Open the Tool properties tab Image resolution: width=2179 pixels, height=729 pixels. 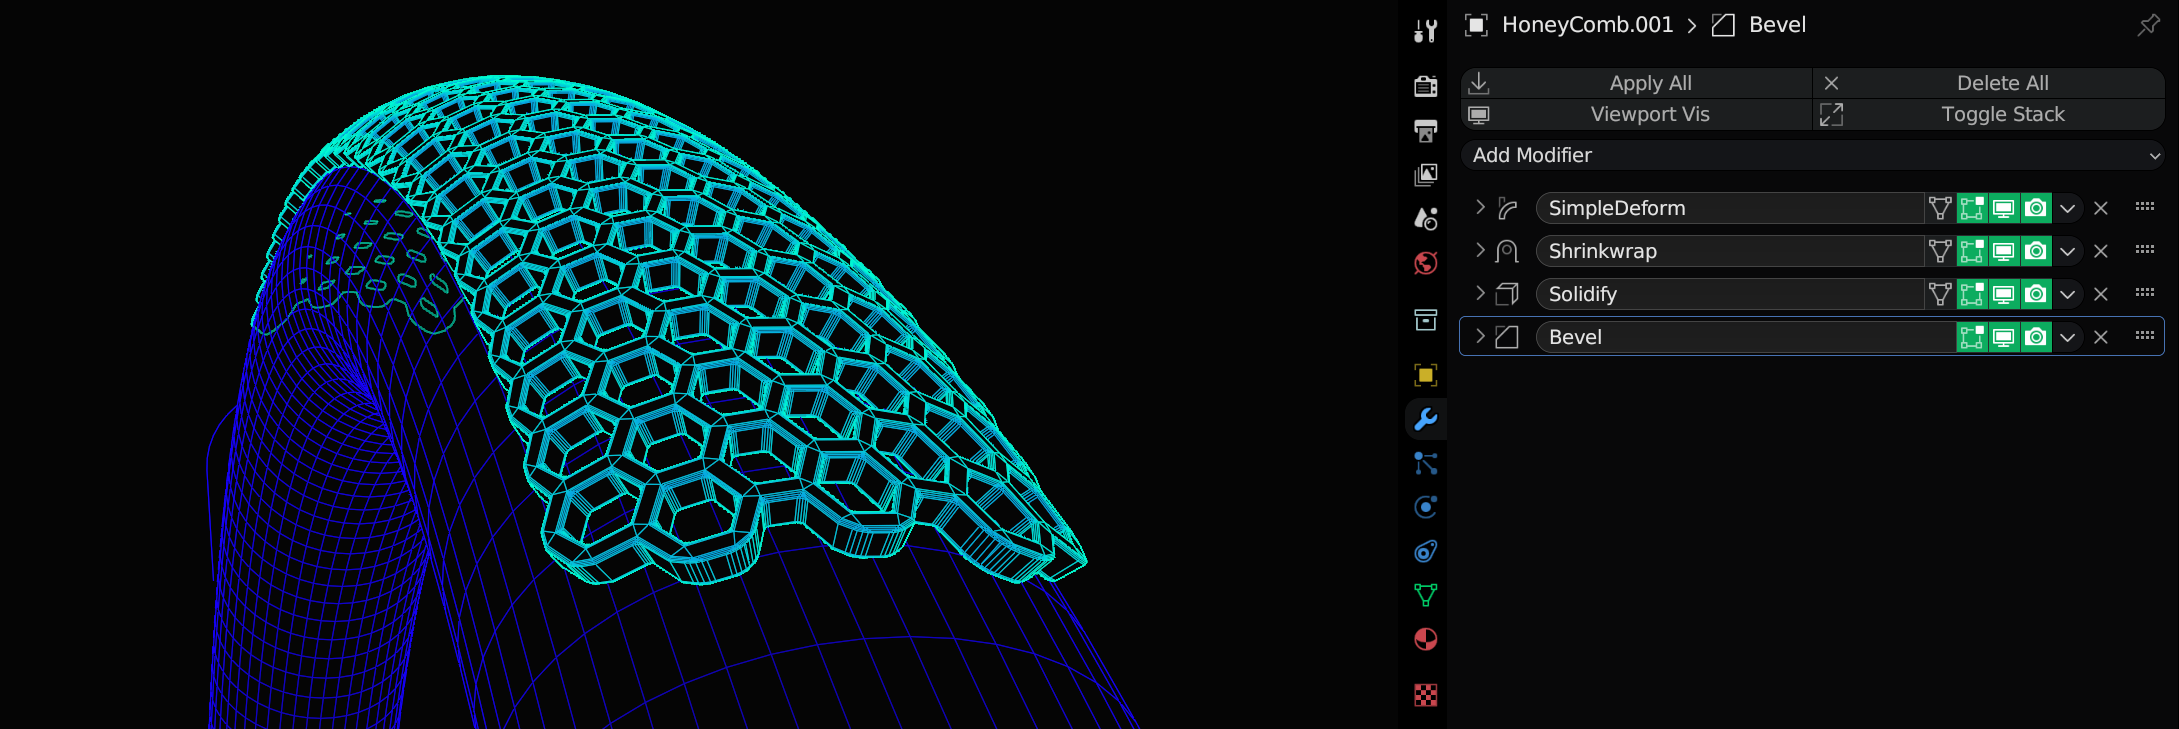(1426, 31)
